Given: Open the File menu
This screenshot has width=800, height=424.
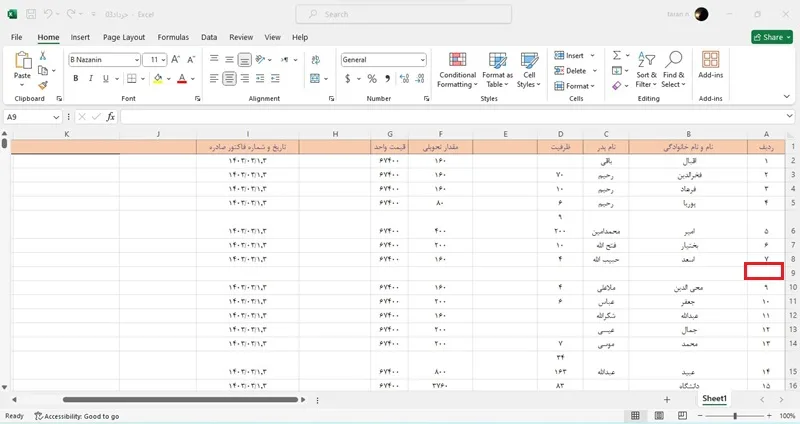Looking at the screenshot, I should (17, 37).
